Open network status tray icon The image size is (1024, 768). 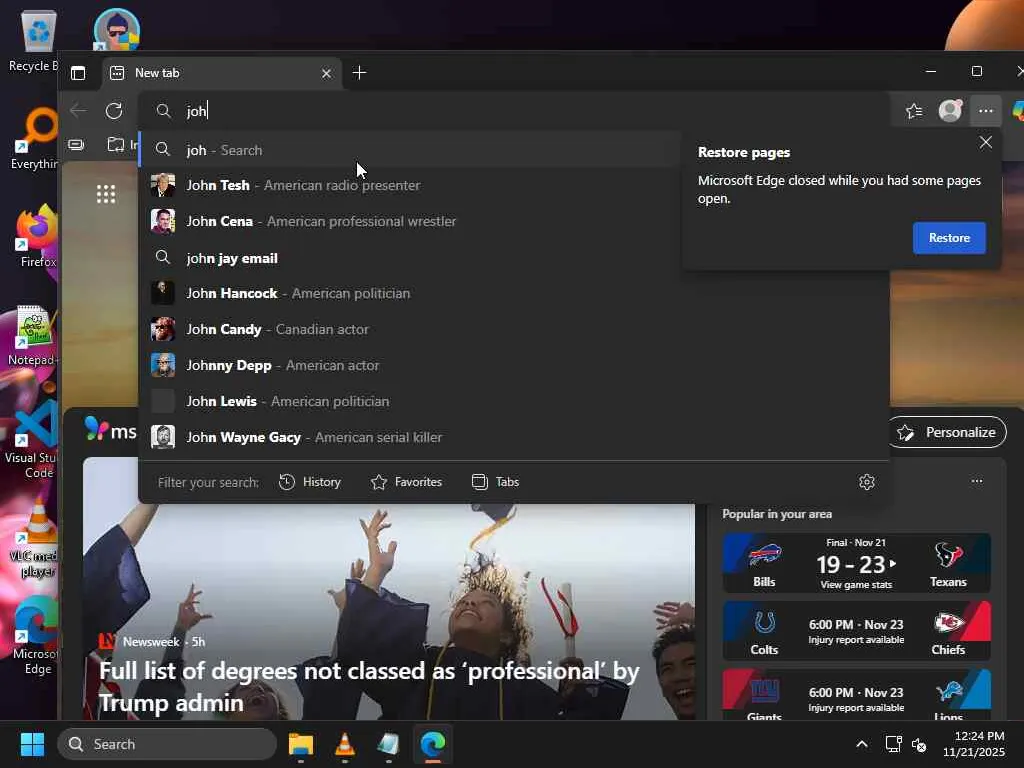tap(893, 744)
